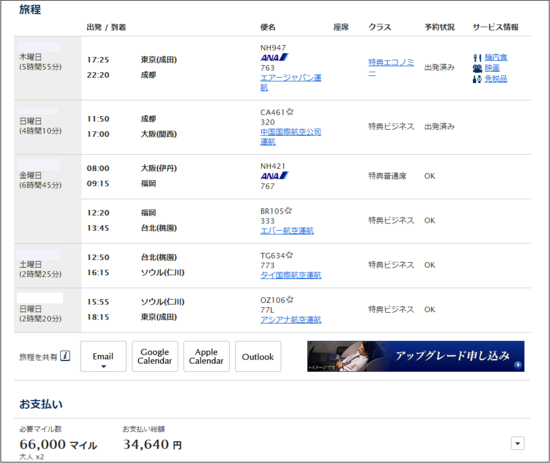Add itinerary to Outlook
Screen dimensions: 550x463
(258, 356)
